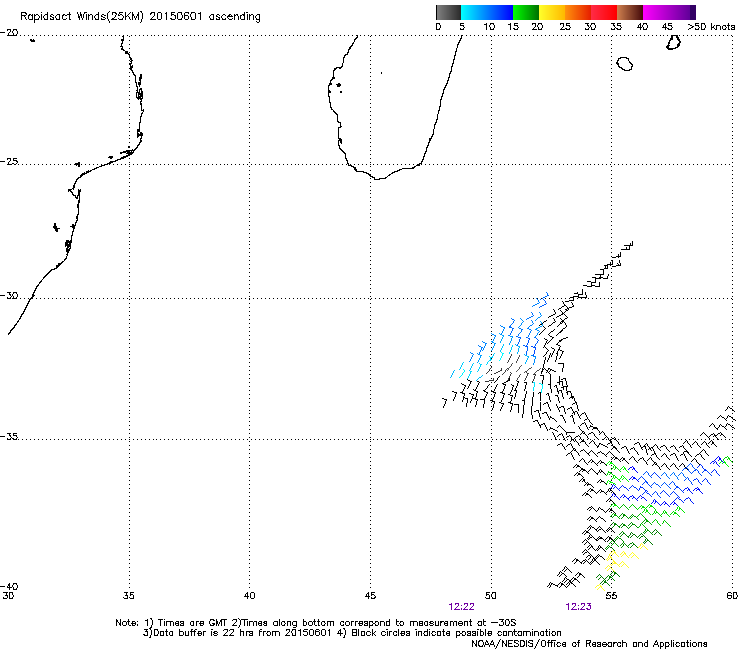The height and width of the screenshot is (650, 740).
Task: Click the plot title 'Rapidsact Winds(25KM) 20150601 ascending'
Action: (140, 17)
